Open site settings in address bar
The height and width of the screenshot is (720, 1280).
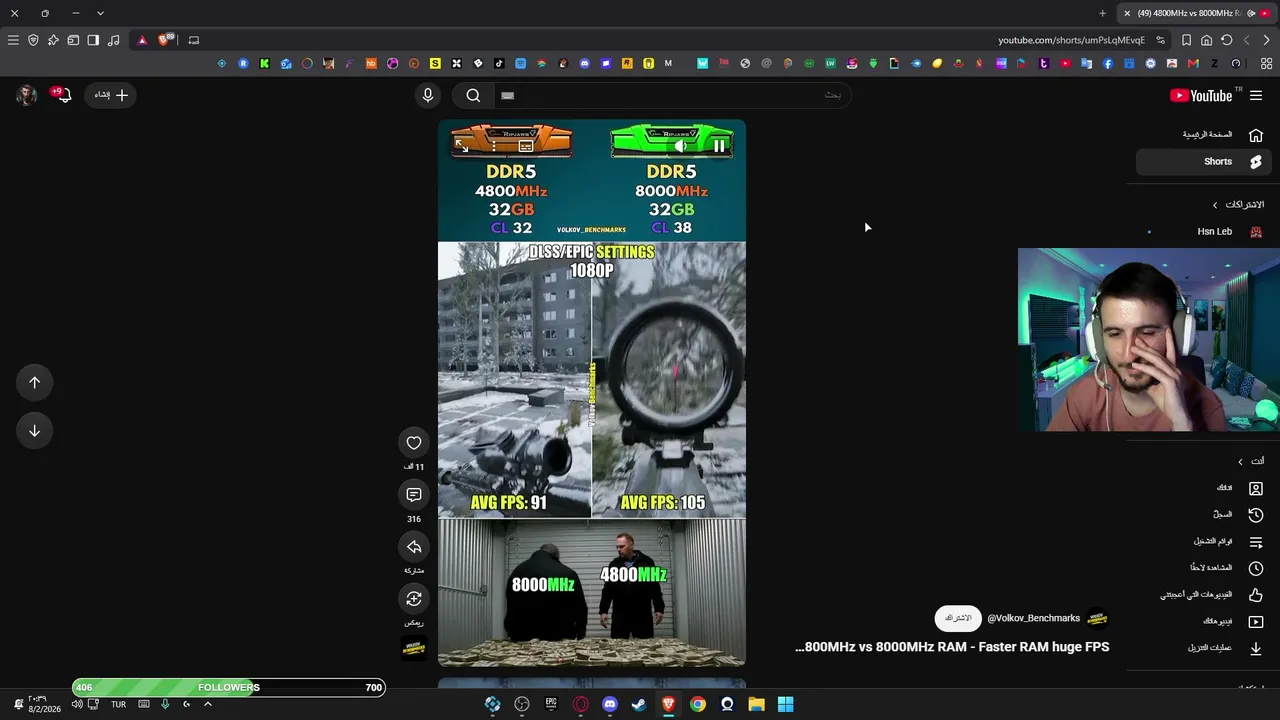point(1160,40)
